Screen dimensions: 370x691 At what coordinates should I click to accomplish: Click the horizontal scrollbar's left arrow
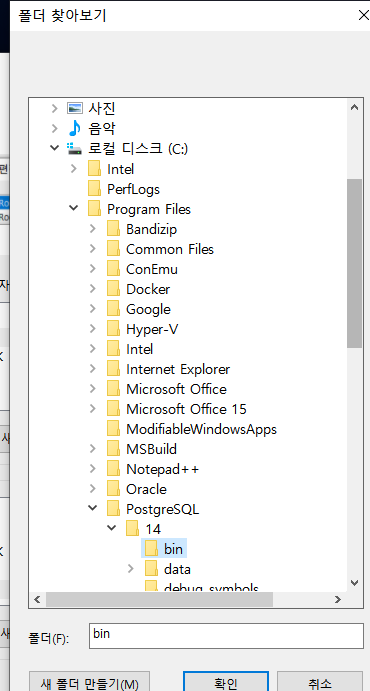tap(37, 599)
